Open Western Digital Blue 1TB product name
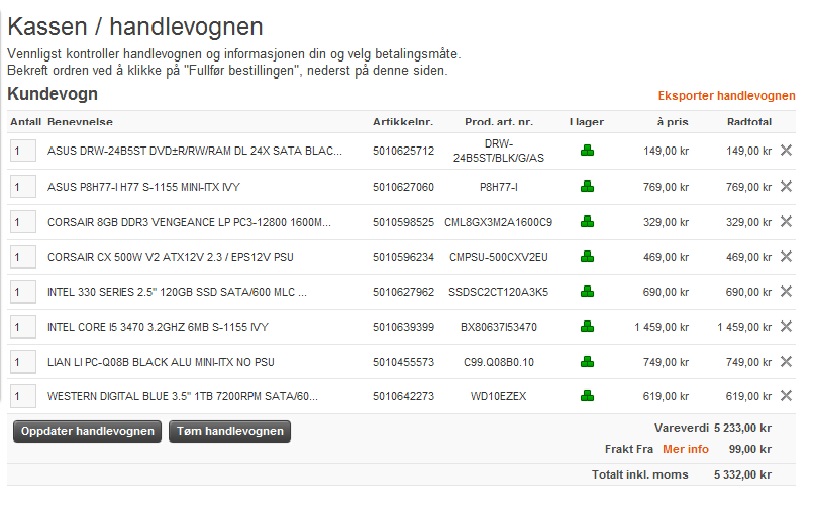Screen dimensions: 816x506 click(x=182, y=396)
